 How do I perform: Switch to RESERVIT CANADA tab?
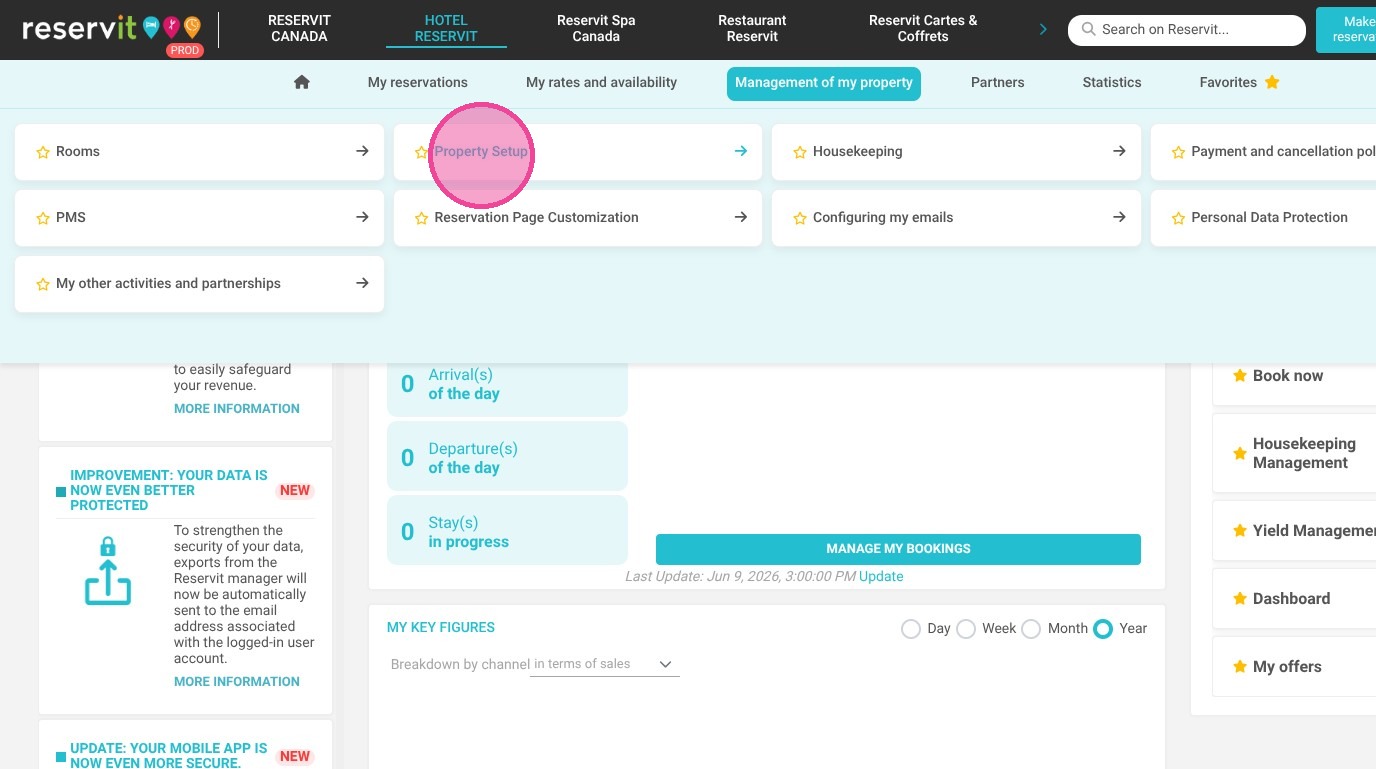click(x=299, y=28)
